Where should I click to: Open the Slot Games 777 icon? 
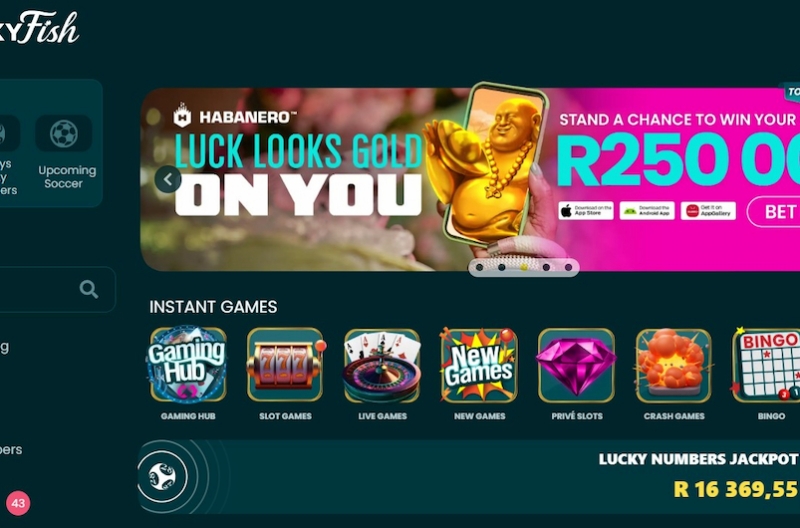click(285, 365)
